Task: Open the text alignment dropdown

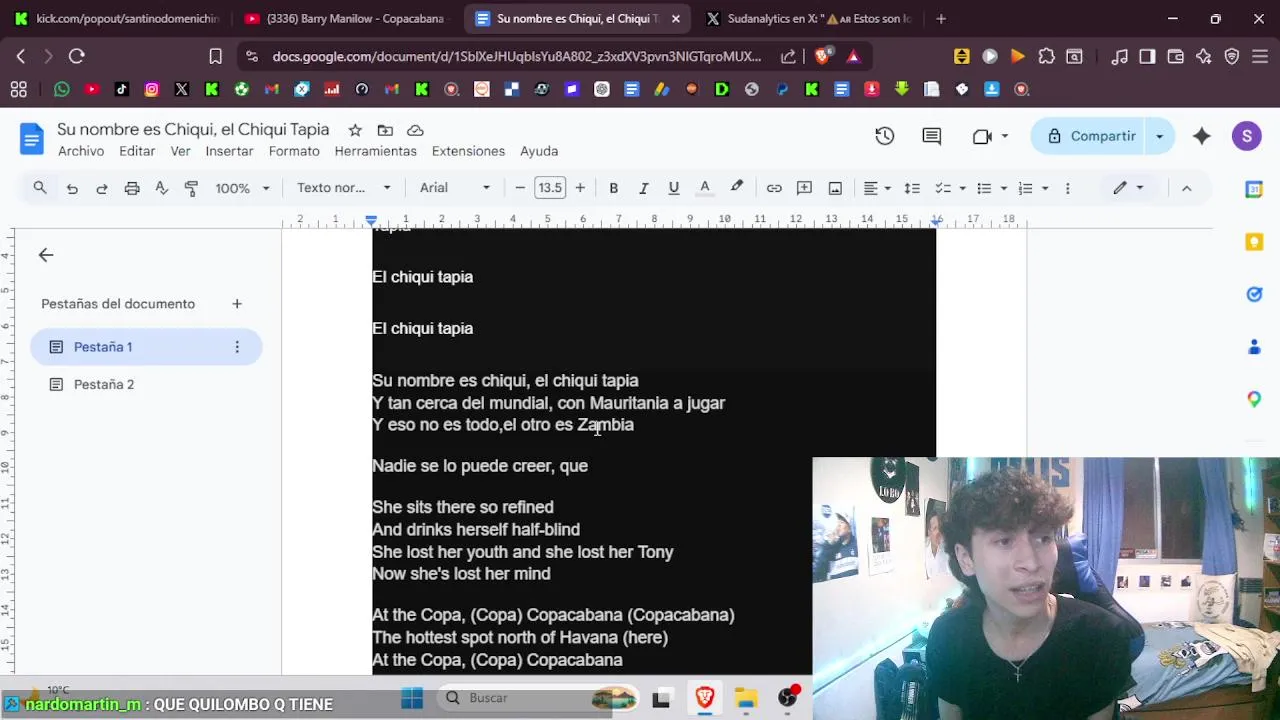Action: [x=877, y=188]
